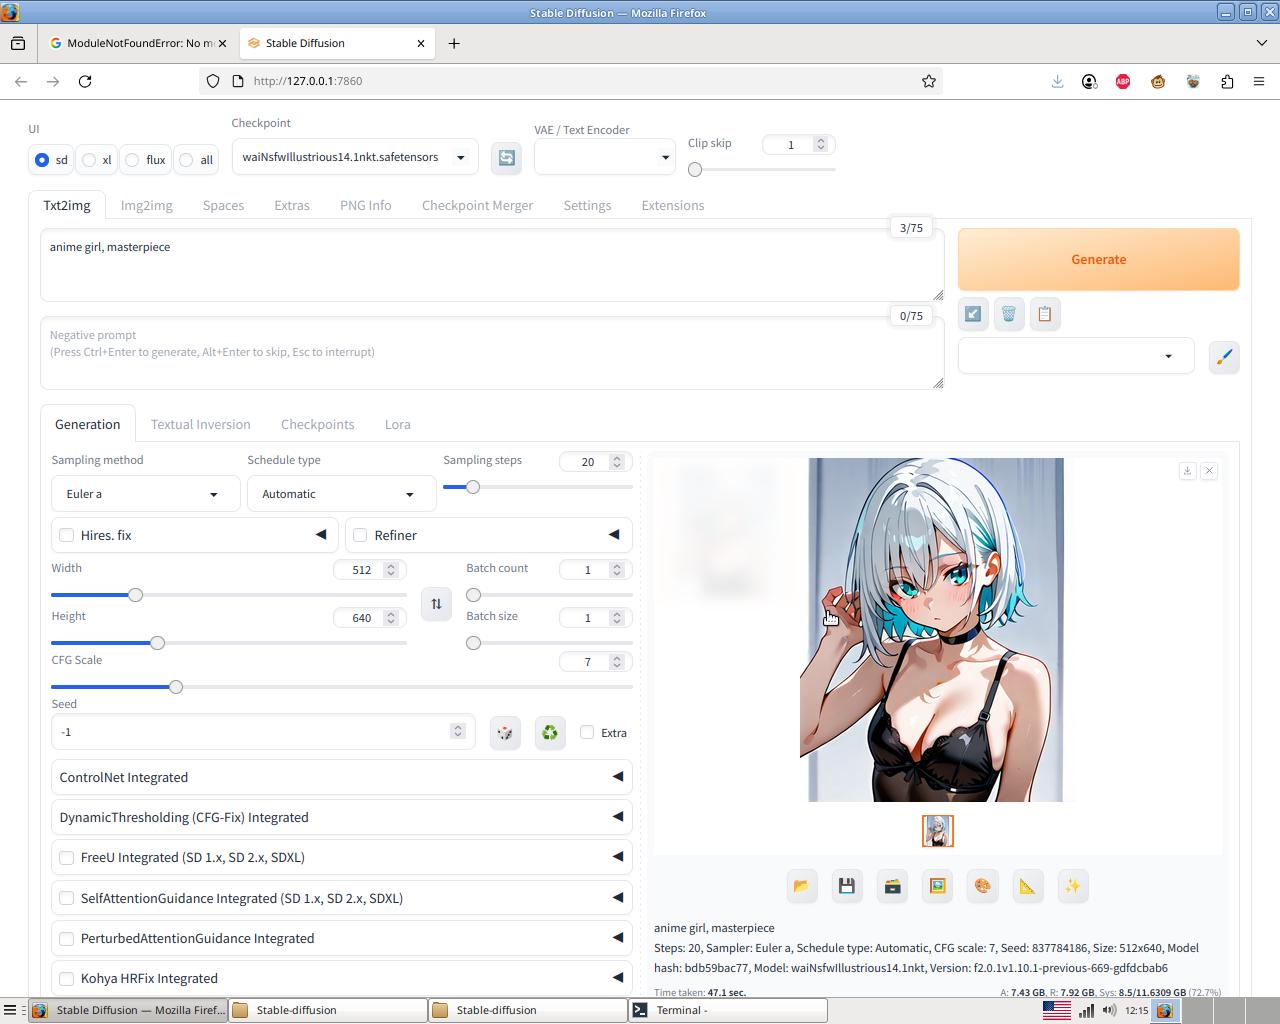This screenshot has height=1024, width=1280.
Task: Swap width and height values
Action: click(436, 604)
